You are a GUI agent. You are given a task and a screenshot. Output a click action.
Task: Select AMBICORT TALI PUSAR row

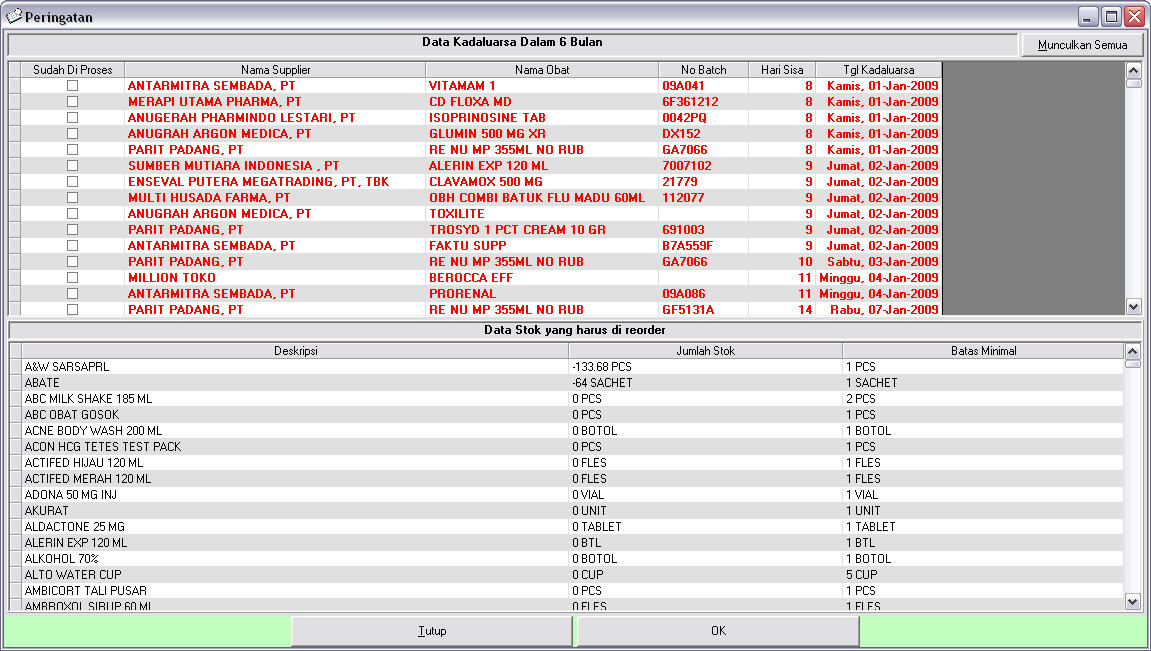click(573, 591)
